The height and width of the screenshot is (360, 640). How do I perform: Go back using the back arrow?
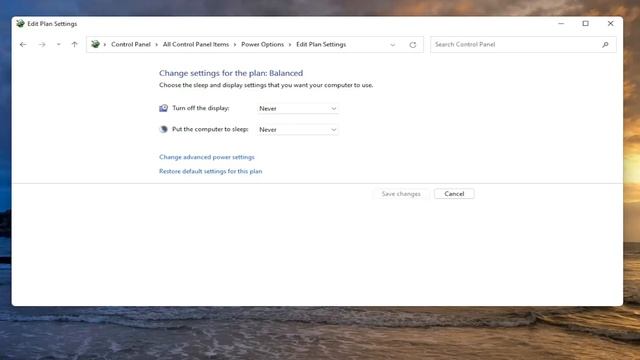click(23, 44)
